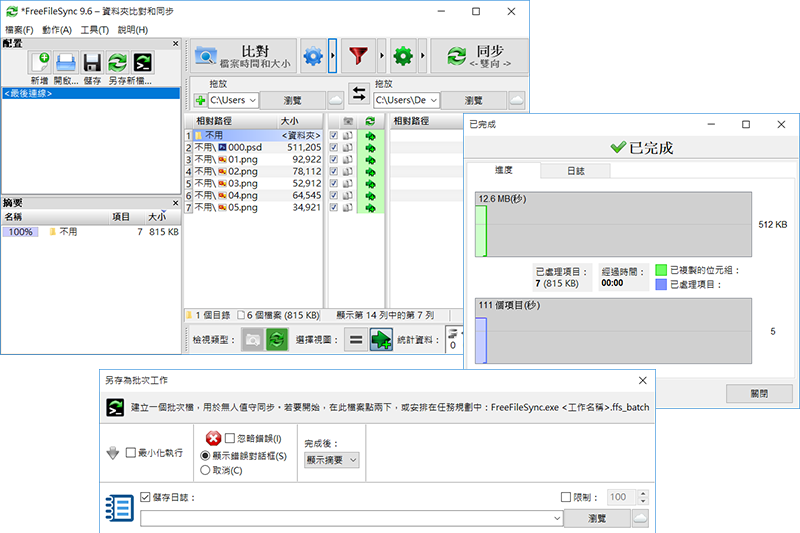Click left 瀏覽 browse button
The image size is (800, 533).
click(292, 100)
